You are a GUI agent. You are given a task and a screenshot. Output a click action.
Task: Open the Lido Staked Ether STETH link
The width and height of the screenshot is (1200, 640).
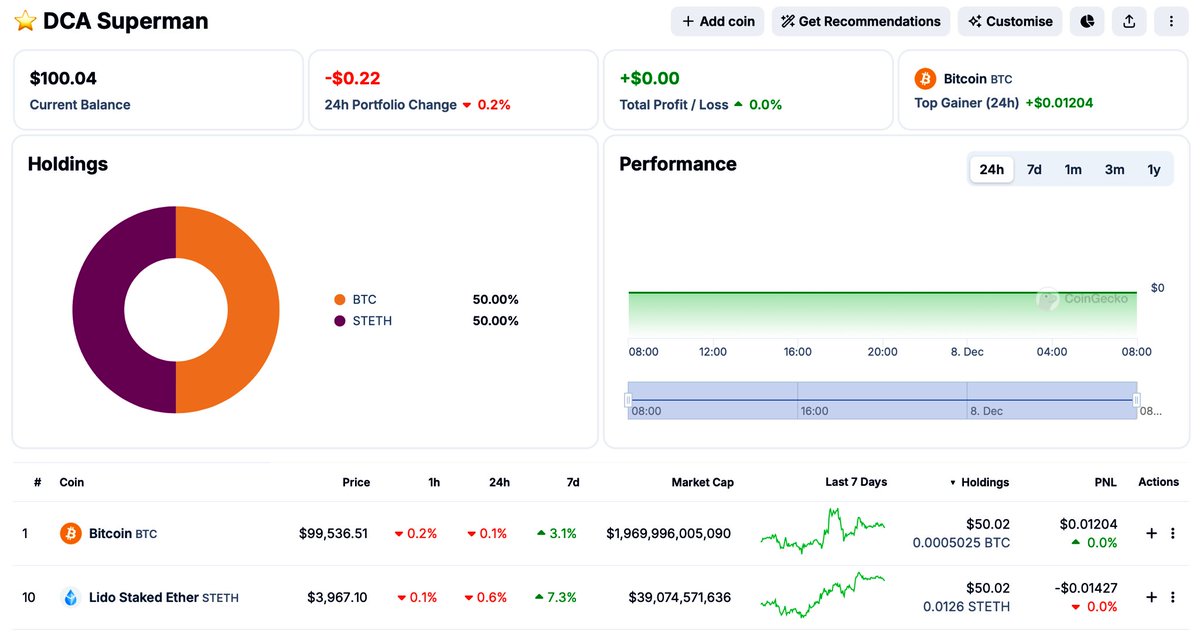click(164, 597)
